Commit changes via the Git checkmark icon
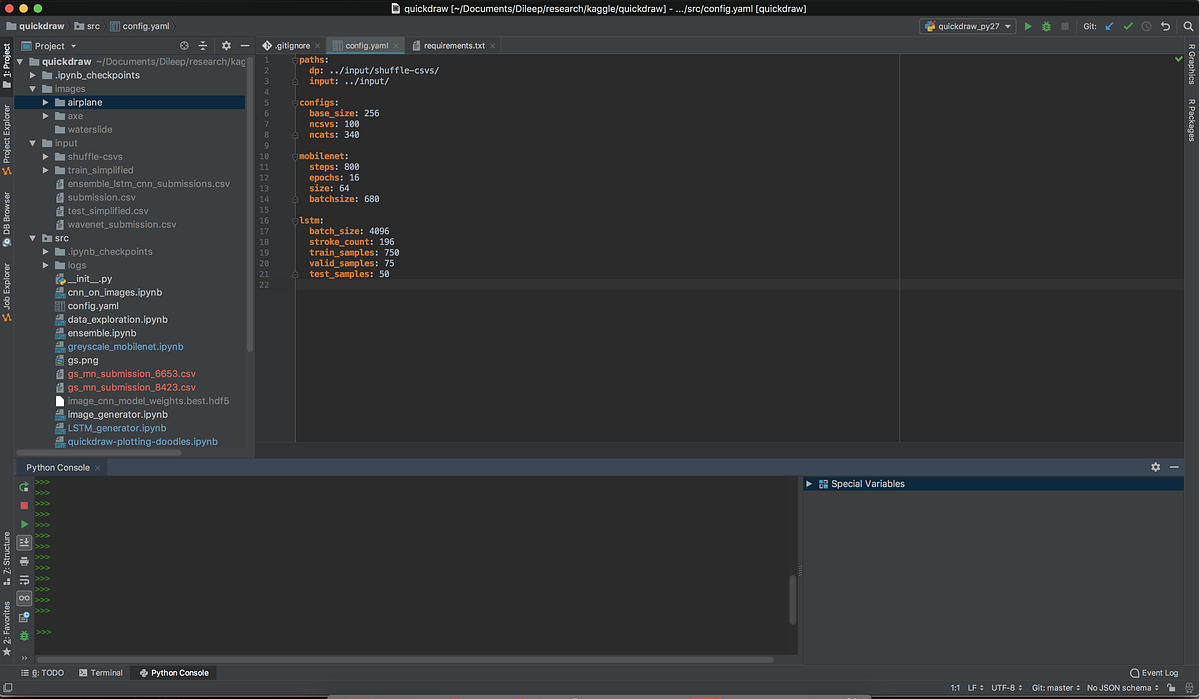This screenshot has height=699, width=1200. point(1128,26)
